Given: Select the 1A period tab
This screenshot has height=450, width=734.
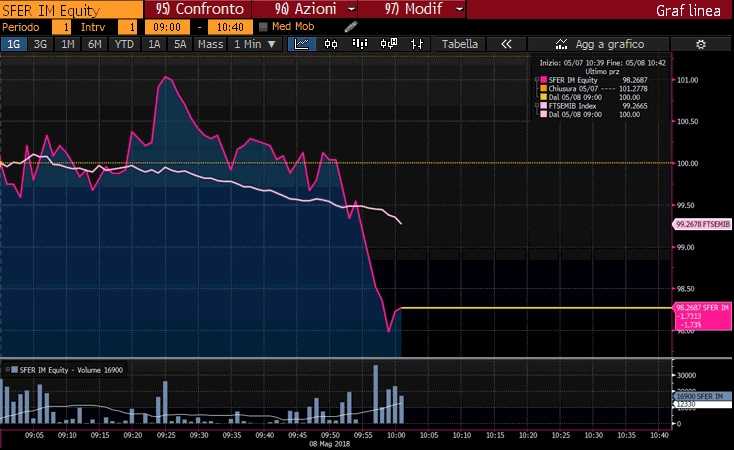Looking at the screenshot, I should coord(154,44).
